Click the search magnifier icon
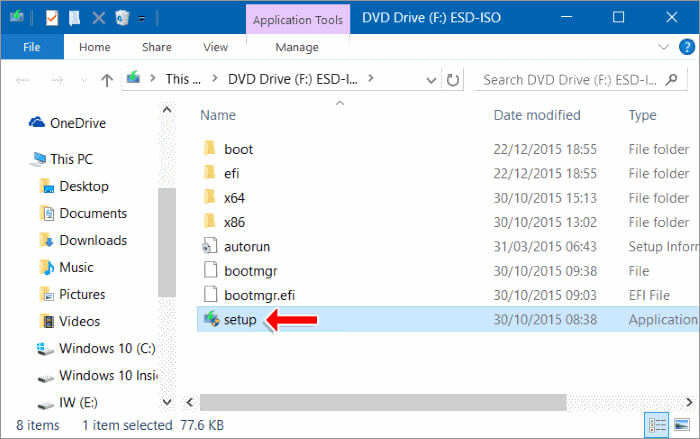 click(671, 80)
